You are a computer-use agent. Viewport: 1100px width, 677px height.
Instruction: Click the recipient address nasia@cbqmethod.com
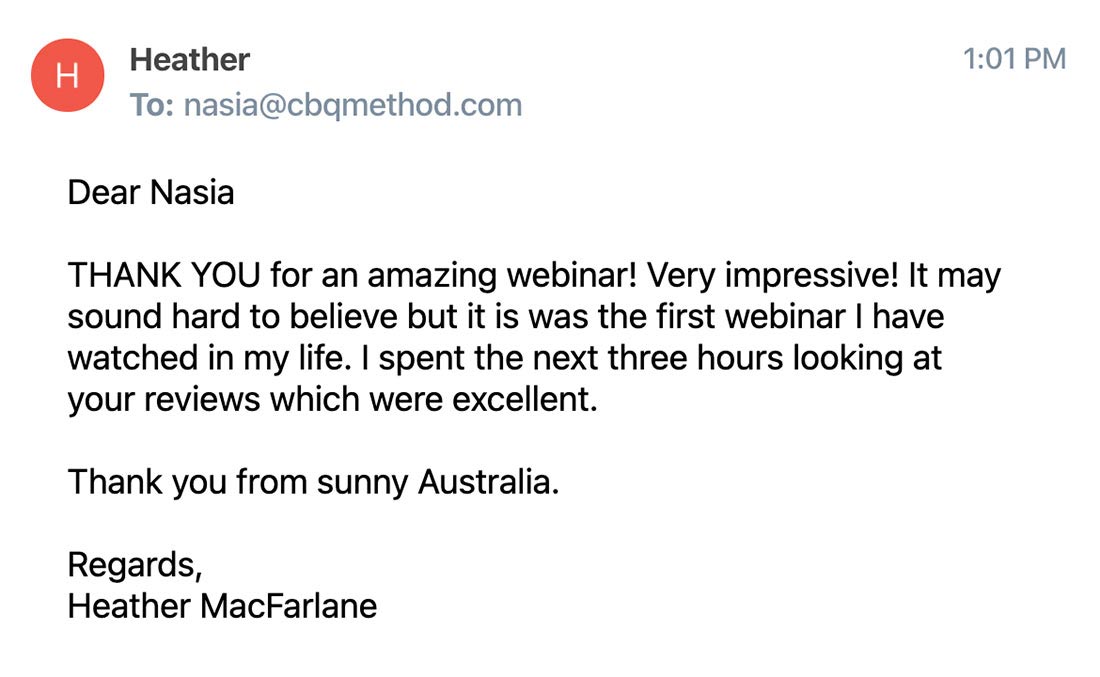[x=352, y=105]
